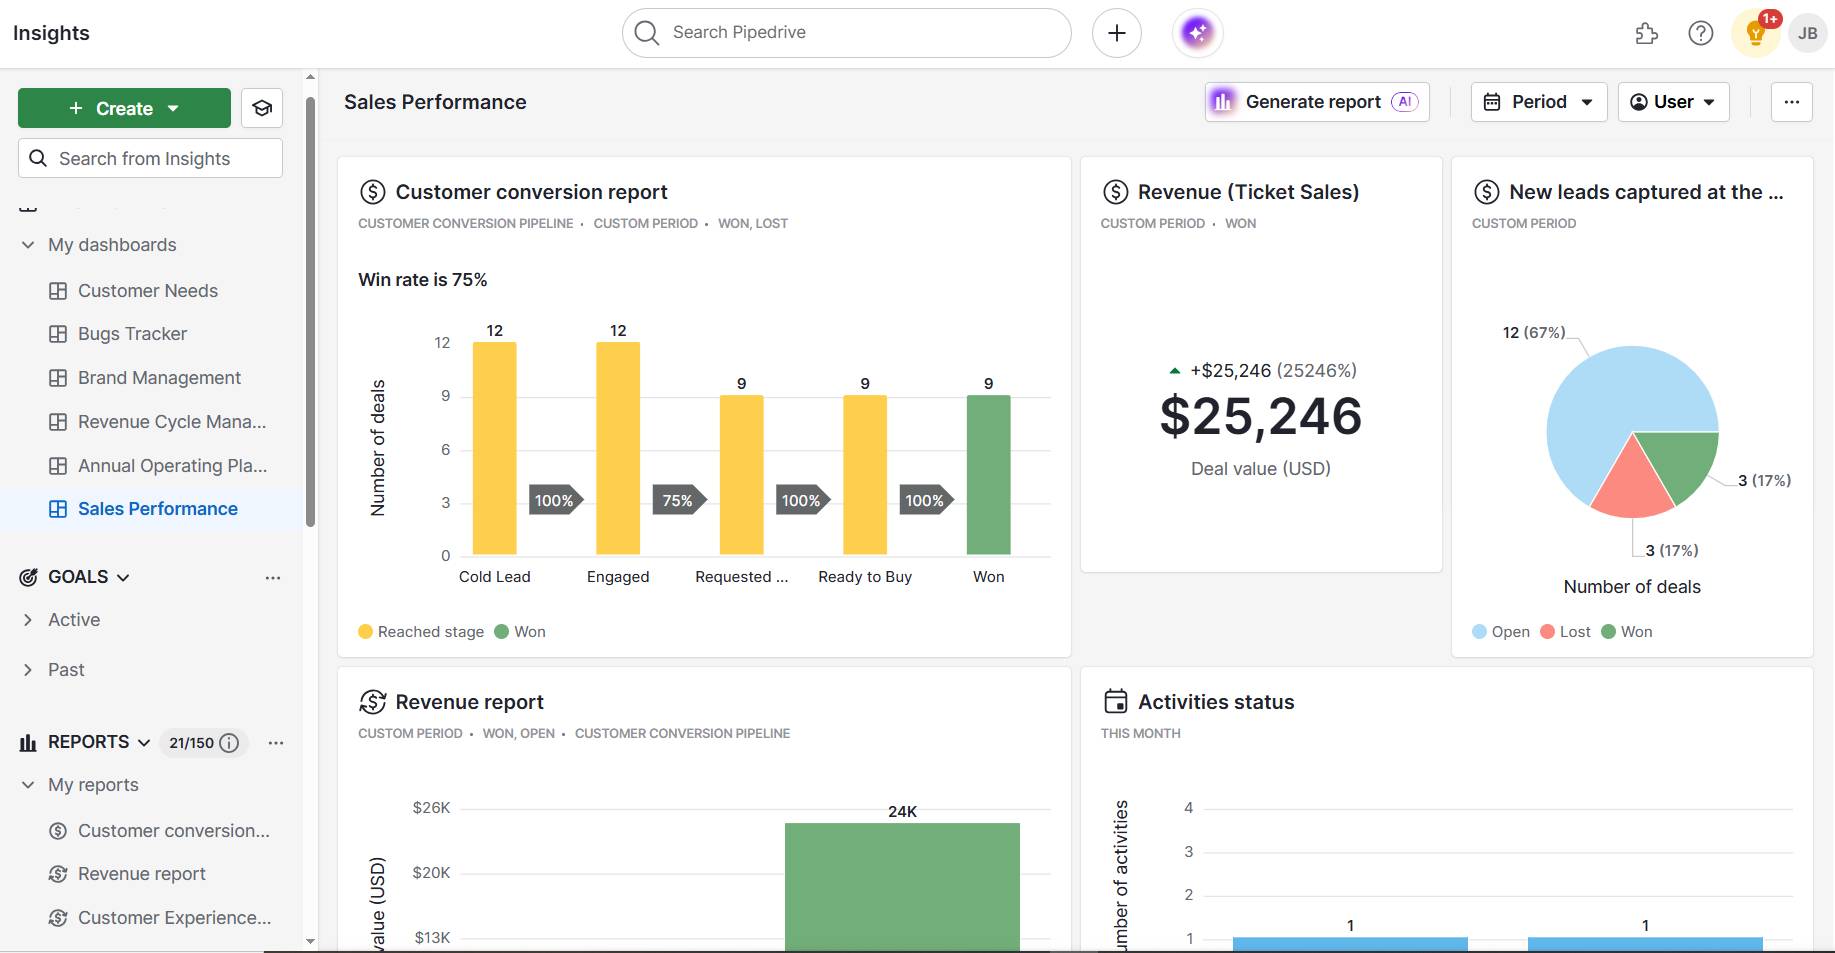Click the Generate report AI button
Viewport: 1835px width, 953px height.
[1315, 101]
